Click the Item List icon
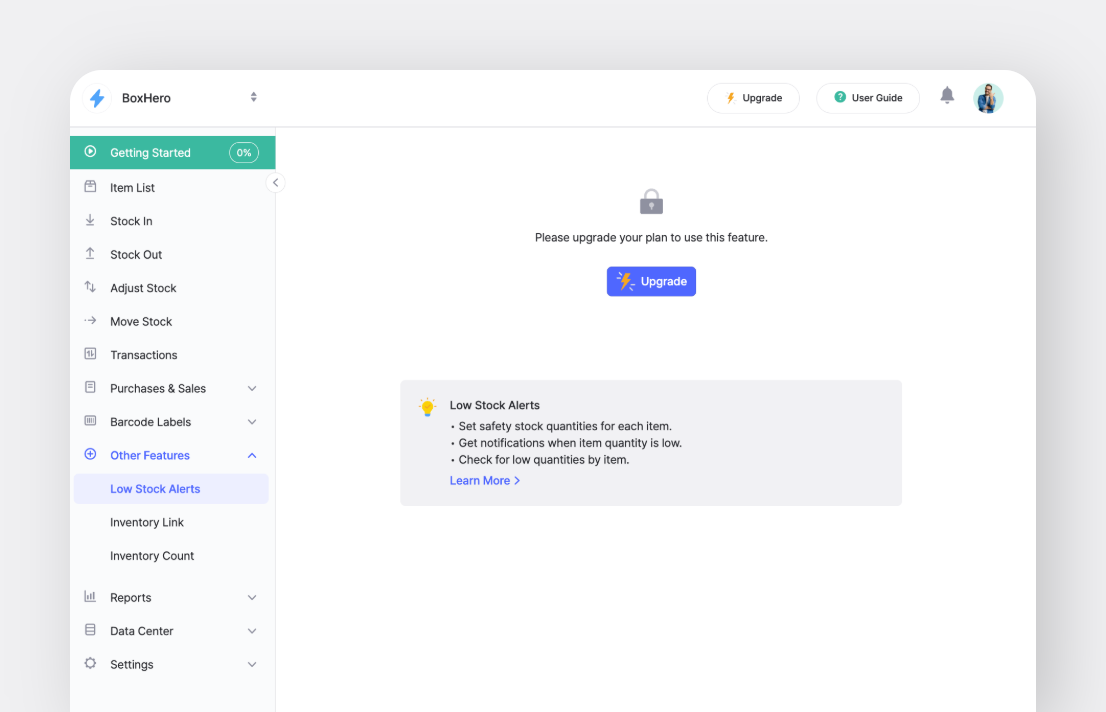Viewport: 1106px width, 712px height. (x=91, y=187)
